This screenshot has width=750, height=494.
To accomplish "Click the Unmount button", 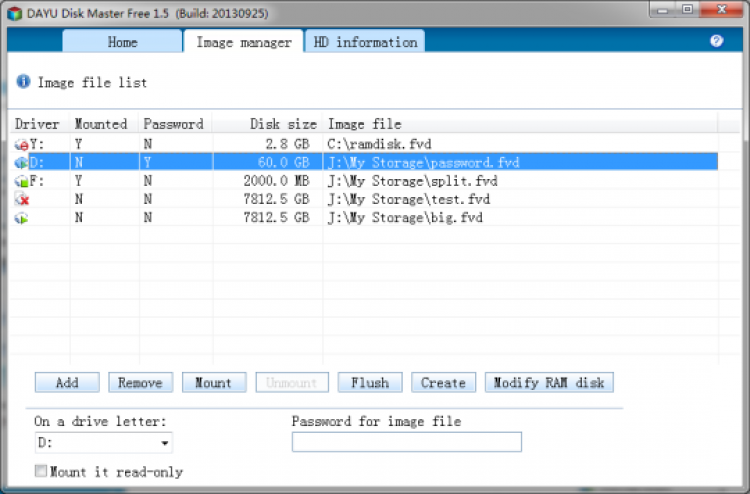I will pyautogui.click(x=292, y=383).
